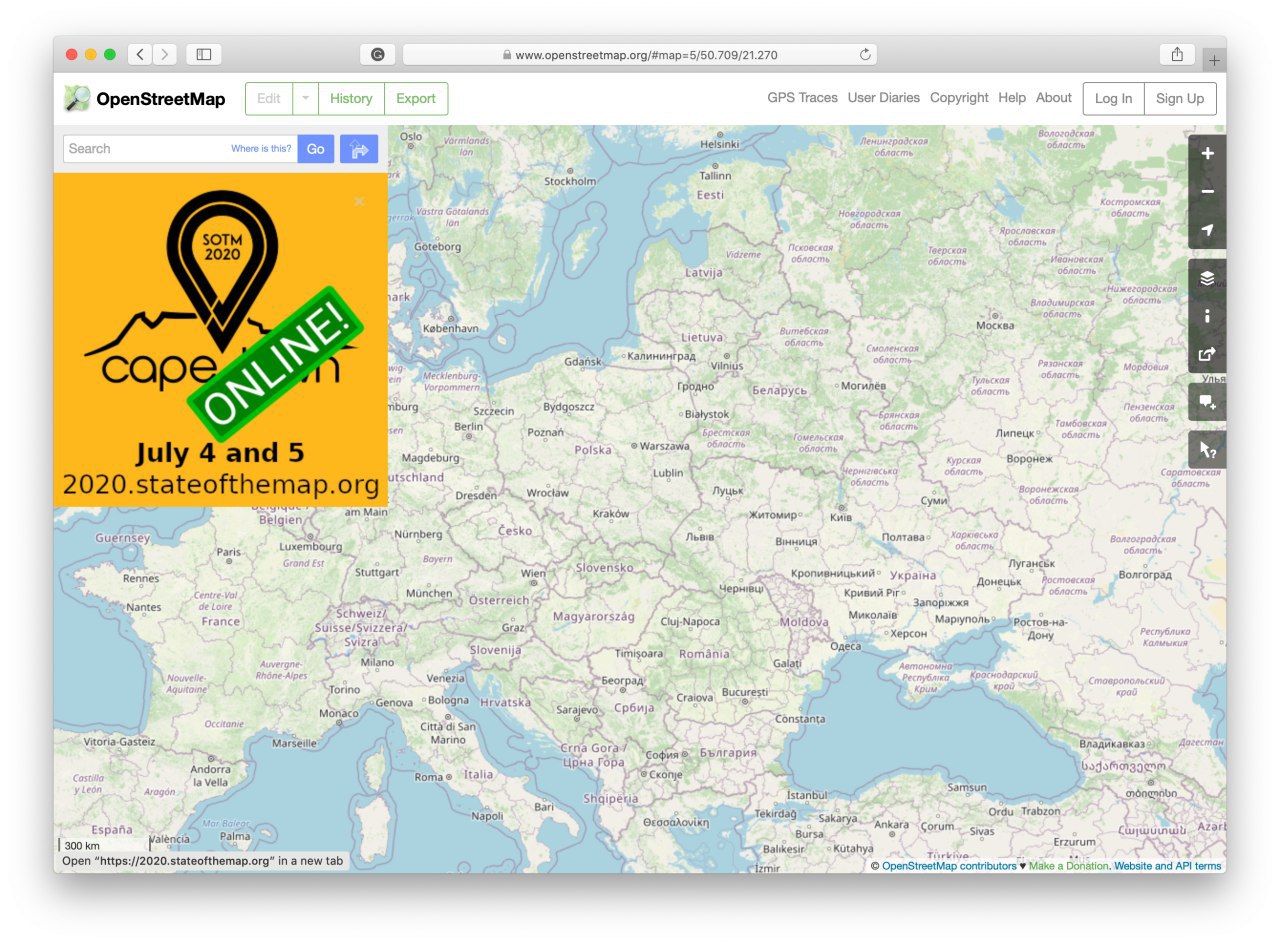
Task: Expand the Edit dropdown arrow
Action: click(x=305, y=98)
